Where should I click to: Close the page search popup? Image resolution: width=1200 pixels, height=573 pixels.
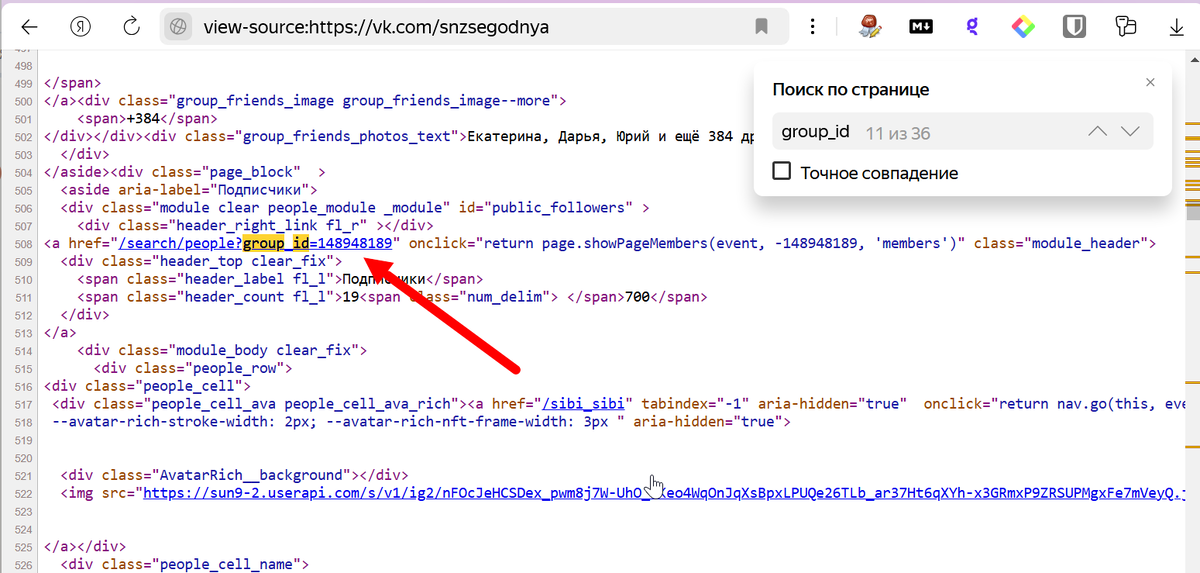pyautogui.click(x=1150, y=82)
